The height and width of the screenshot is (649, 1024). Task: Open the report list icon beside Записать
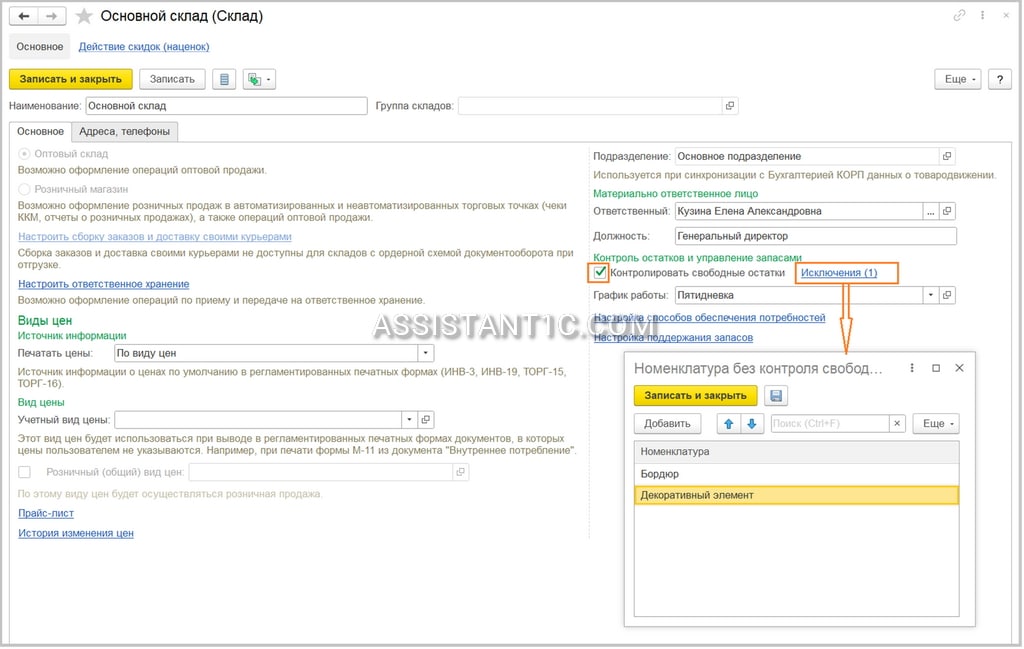click(224, 79)
